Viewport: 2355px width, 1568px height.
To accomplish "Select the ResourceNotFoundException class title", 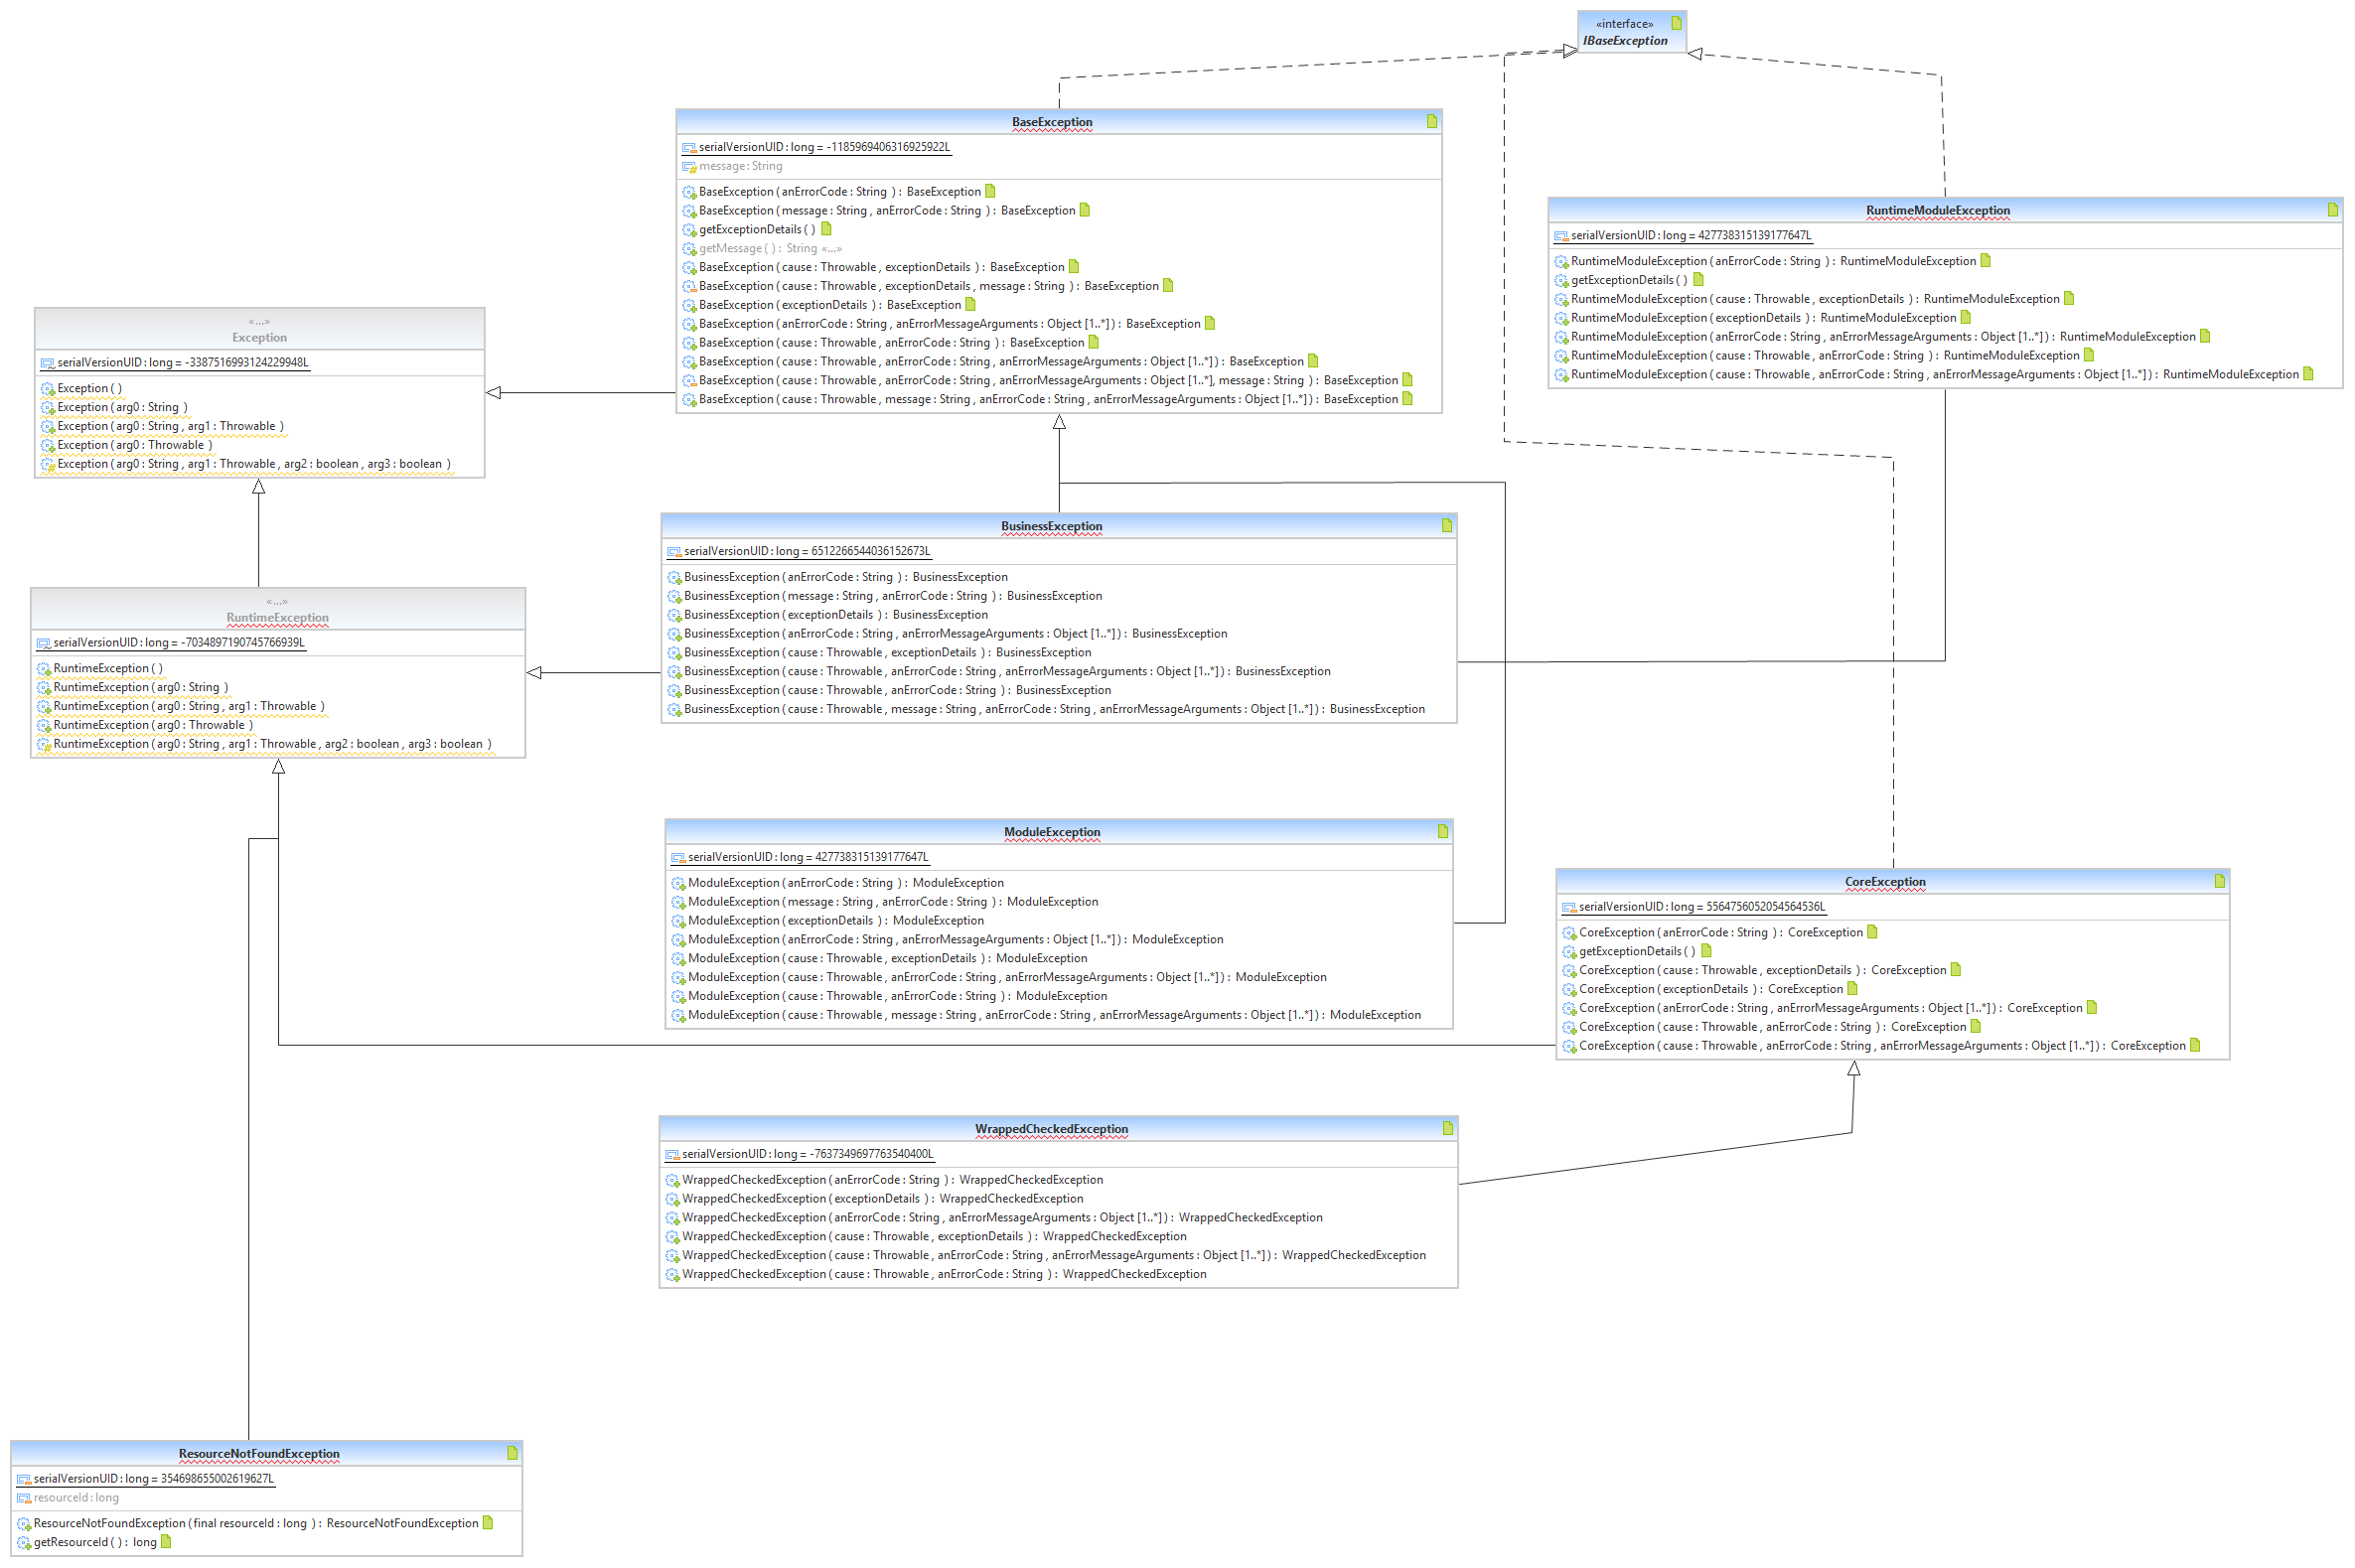I will point(259,1453).
